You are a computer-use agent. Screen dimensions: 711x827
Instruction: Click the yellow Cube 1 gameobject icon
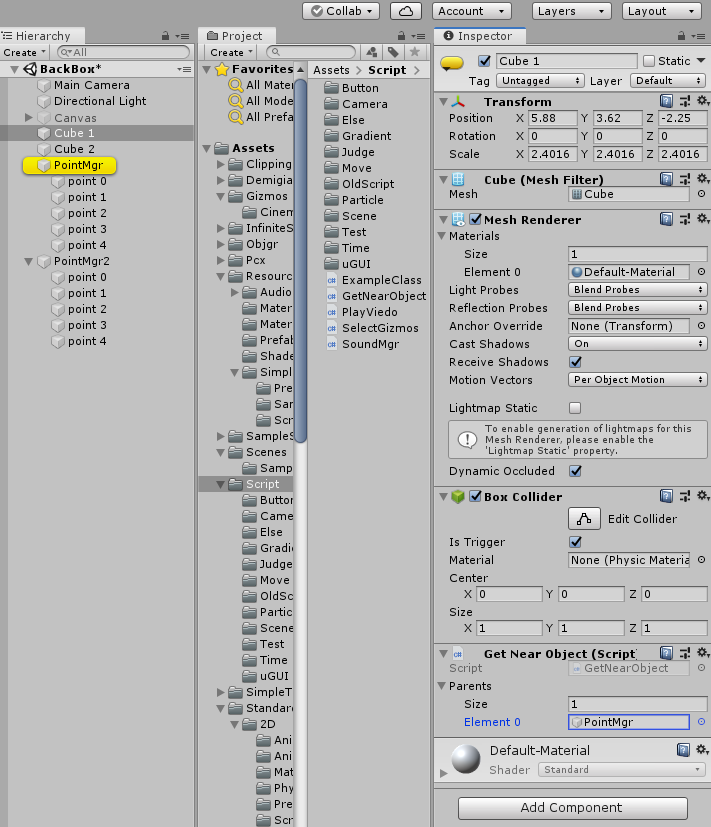452,63
